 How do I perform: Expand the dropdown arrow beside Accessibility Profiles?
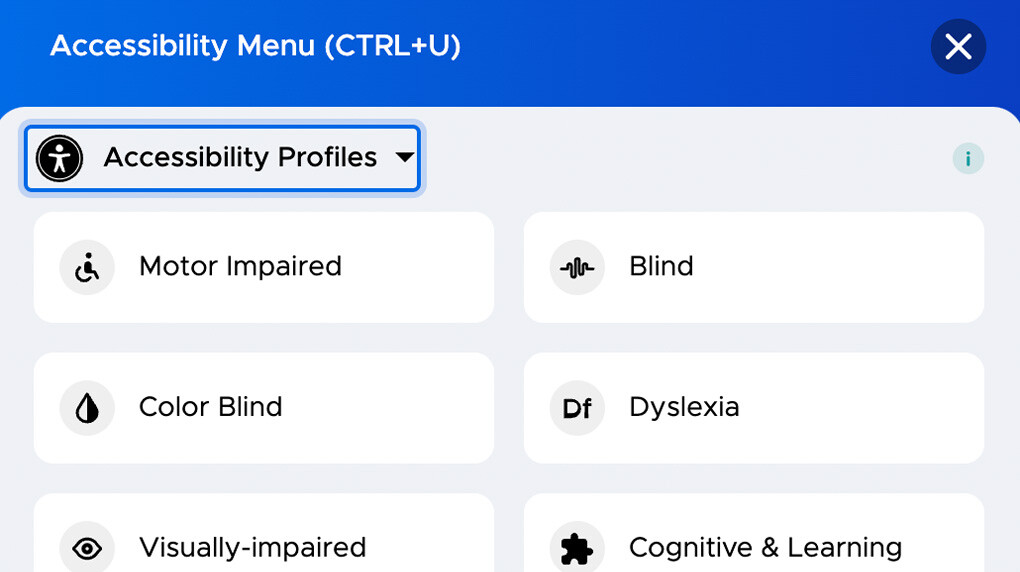point(404,157)
